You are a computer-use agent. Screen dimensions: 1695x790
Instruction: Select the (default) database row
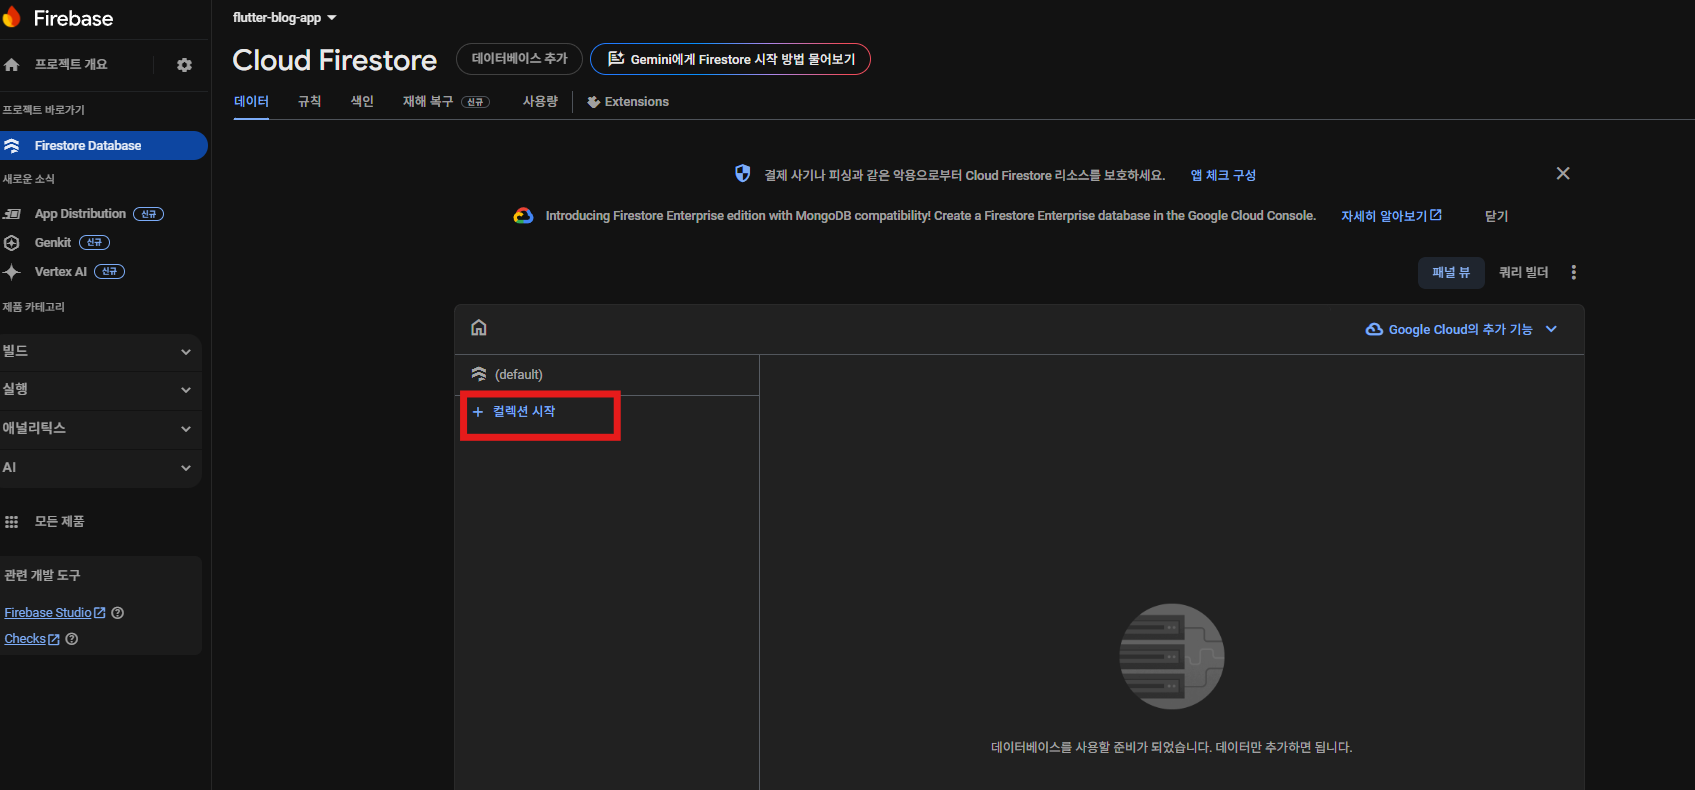pyautogui.click(x=607, y=375)
